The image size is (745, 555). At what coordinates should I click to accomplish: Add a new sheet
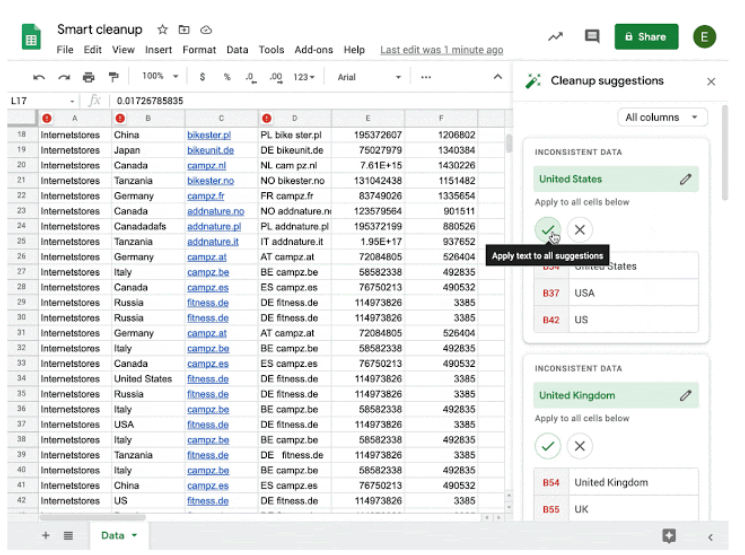pyautogui.click(x=46, y=536)
